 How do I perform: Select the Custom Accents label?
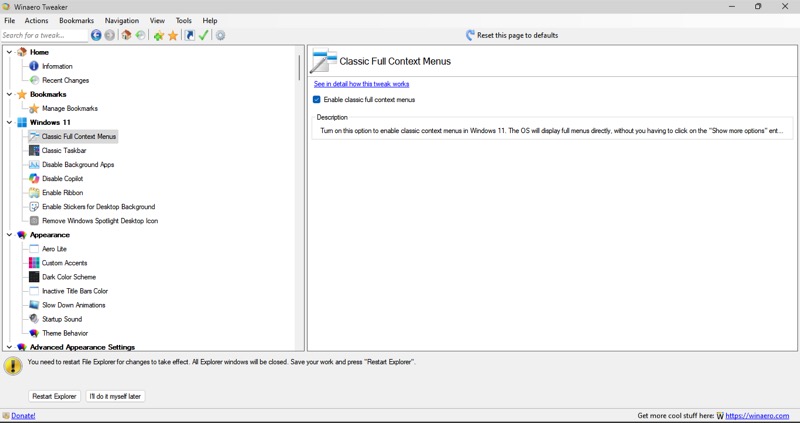coord(64,263)
